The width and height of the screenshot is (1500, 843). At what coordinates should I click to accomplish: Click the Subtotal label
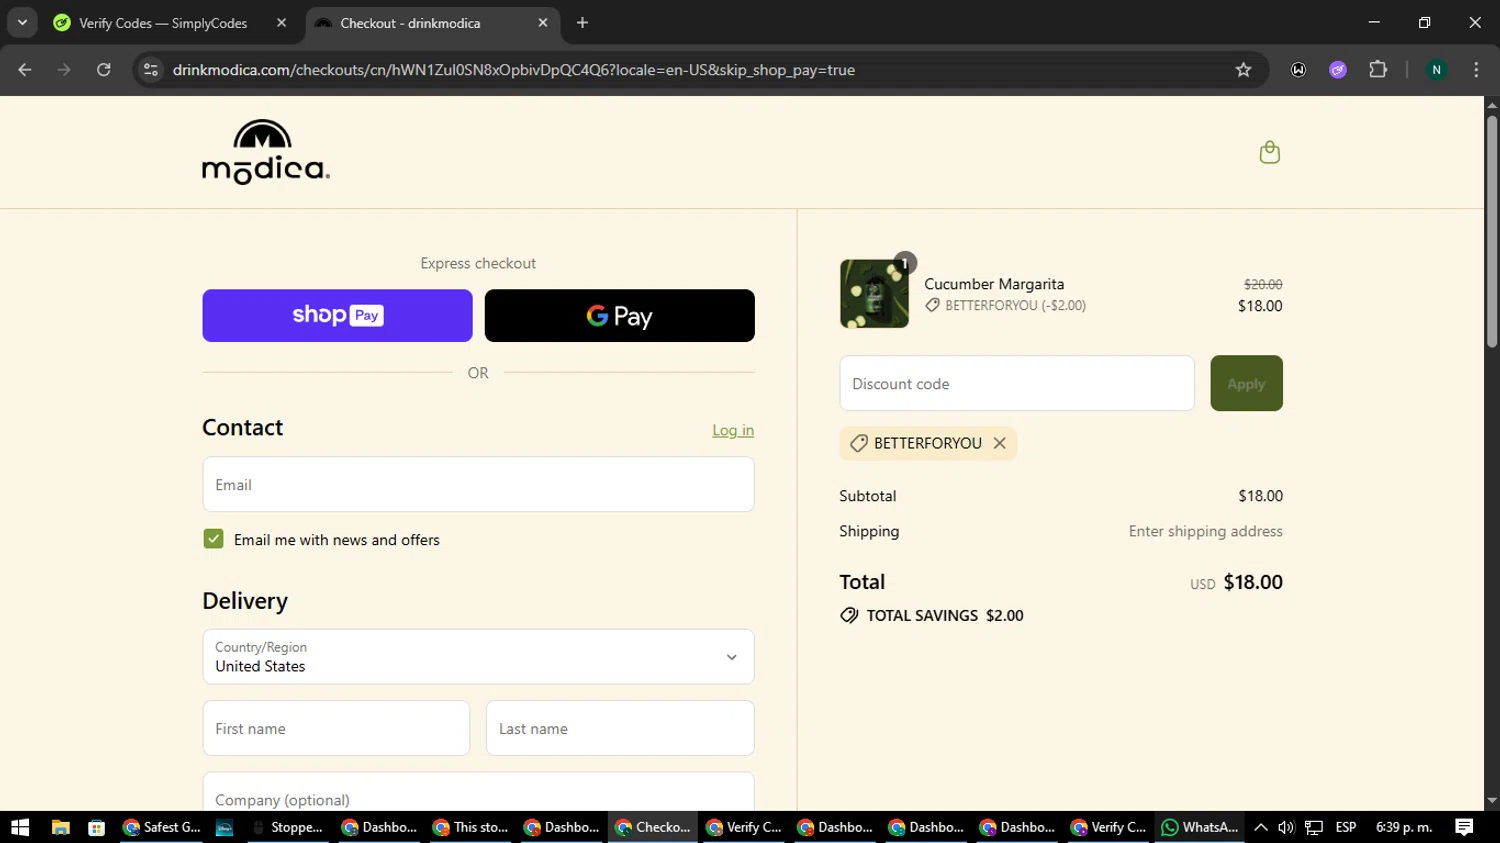[868, 496]
